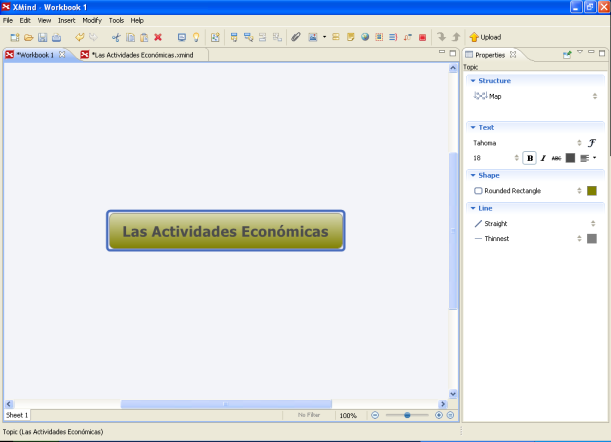
Task: Start Brainstorming with the light bulb icon
Action: pyautogui.click(x=196, y=37)
